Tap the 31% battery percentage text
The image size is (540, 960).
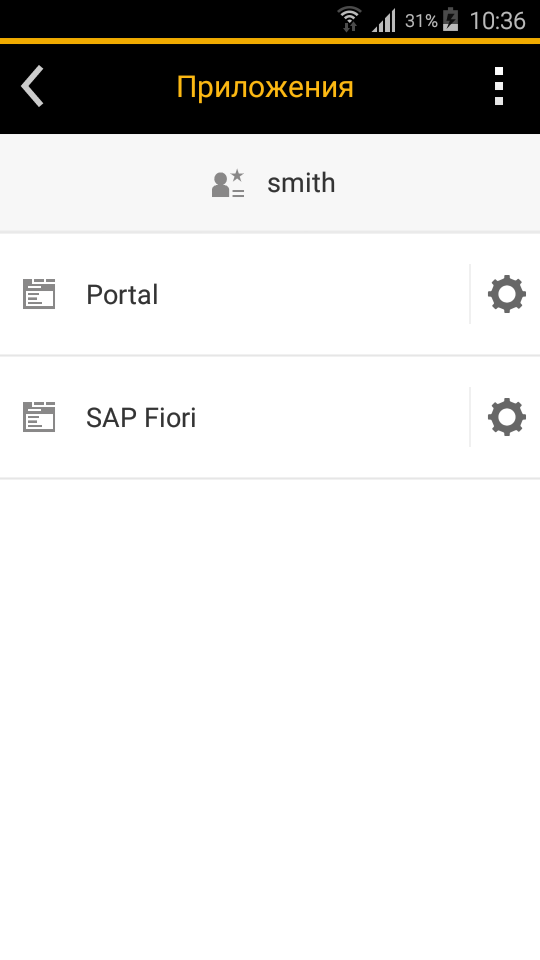point(421,21)
